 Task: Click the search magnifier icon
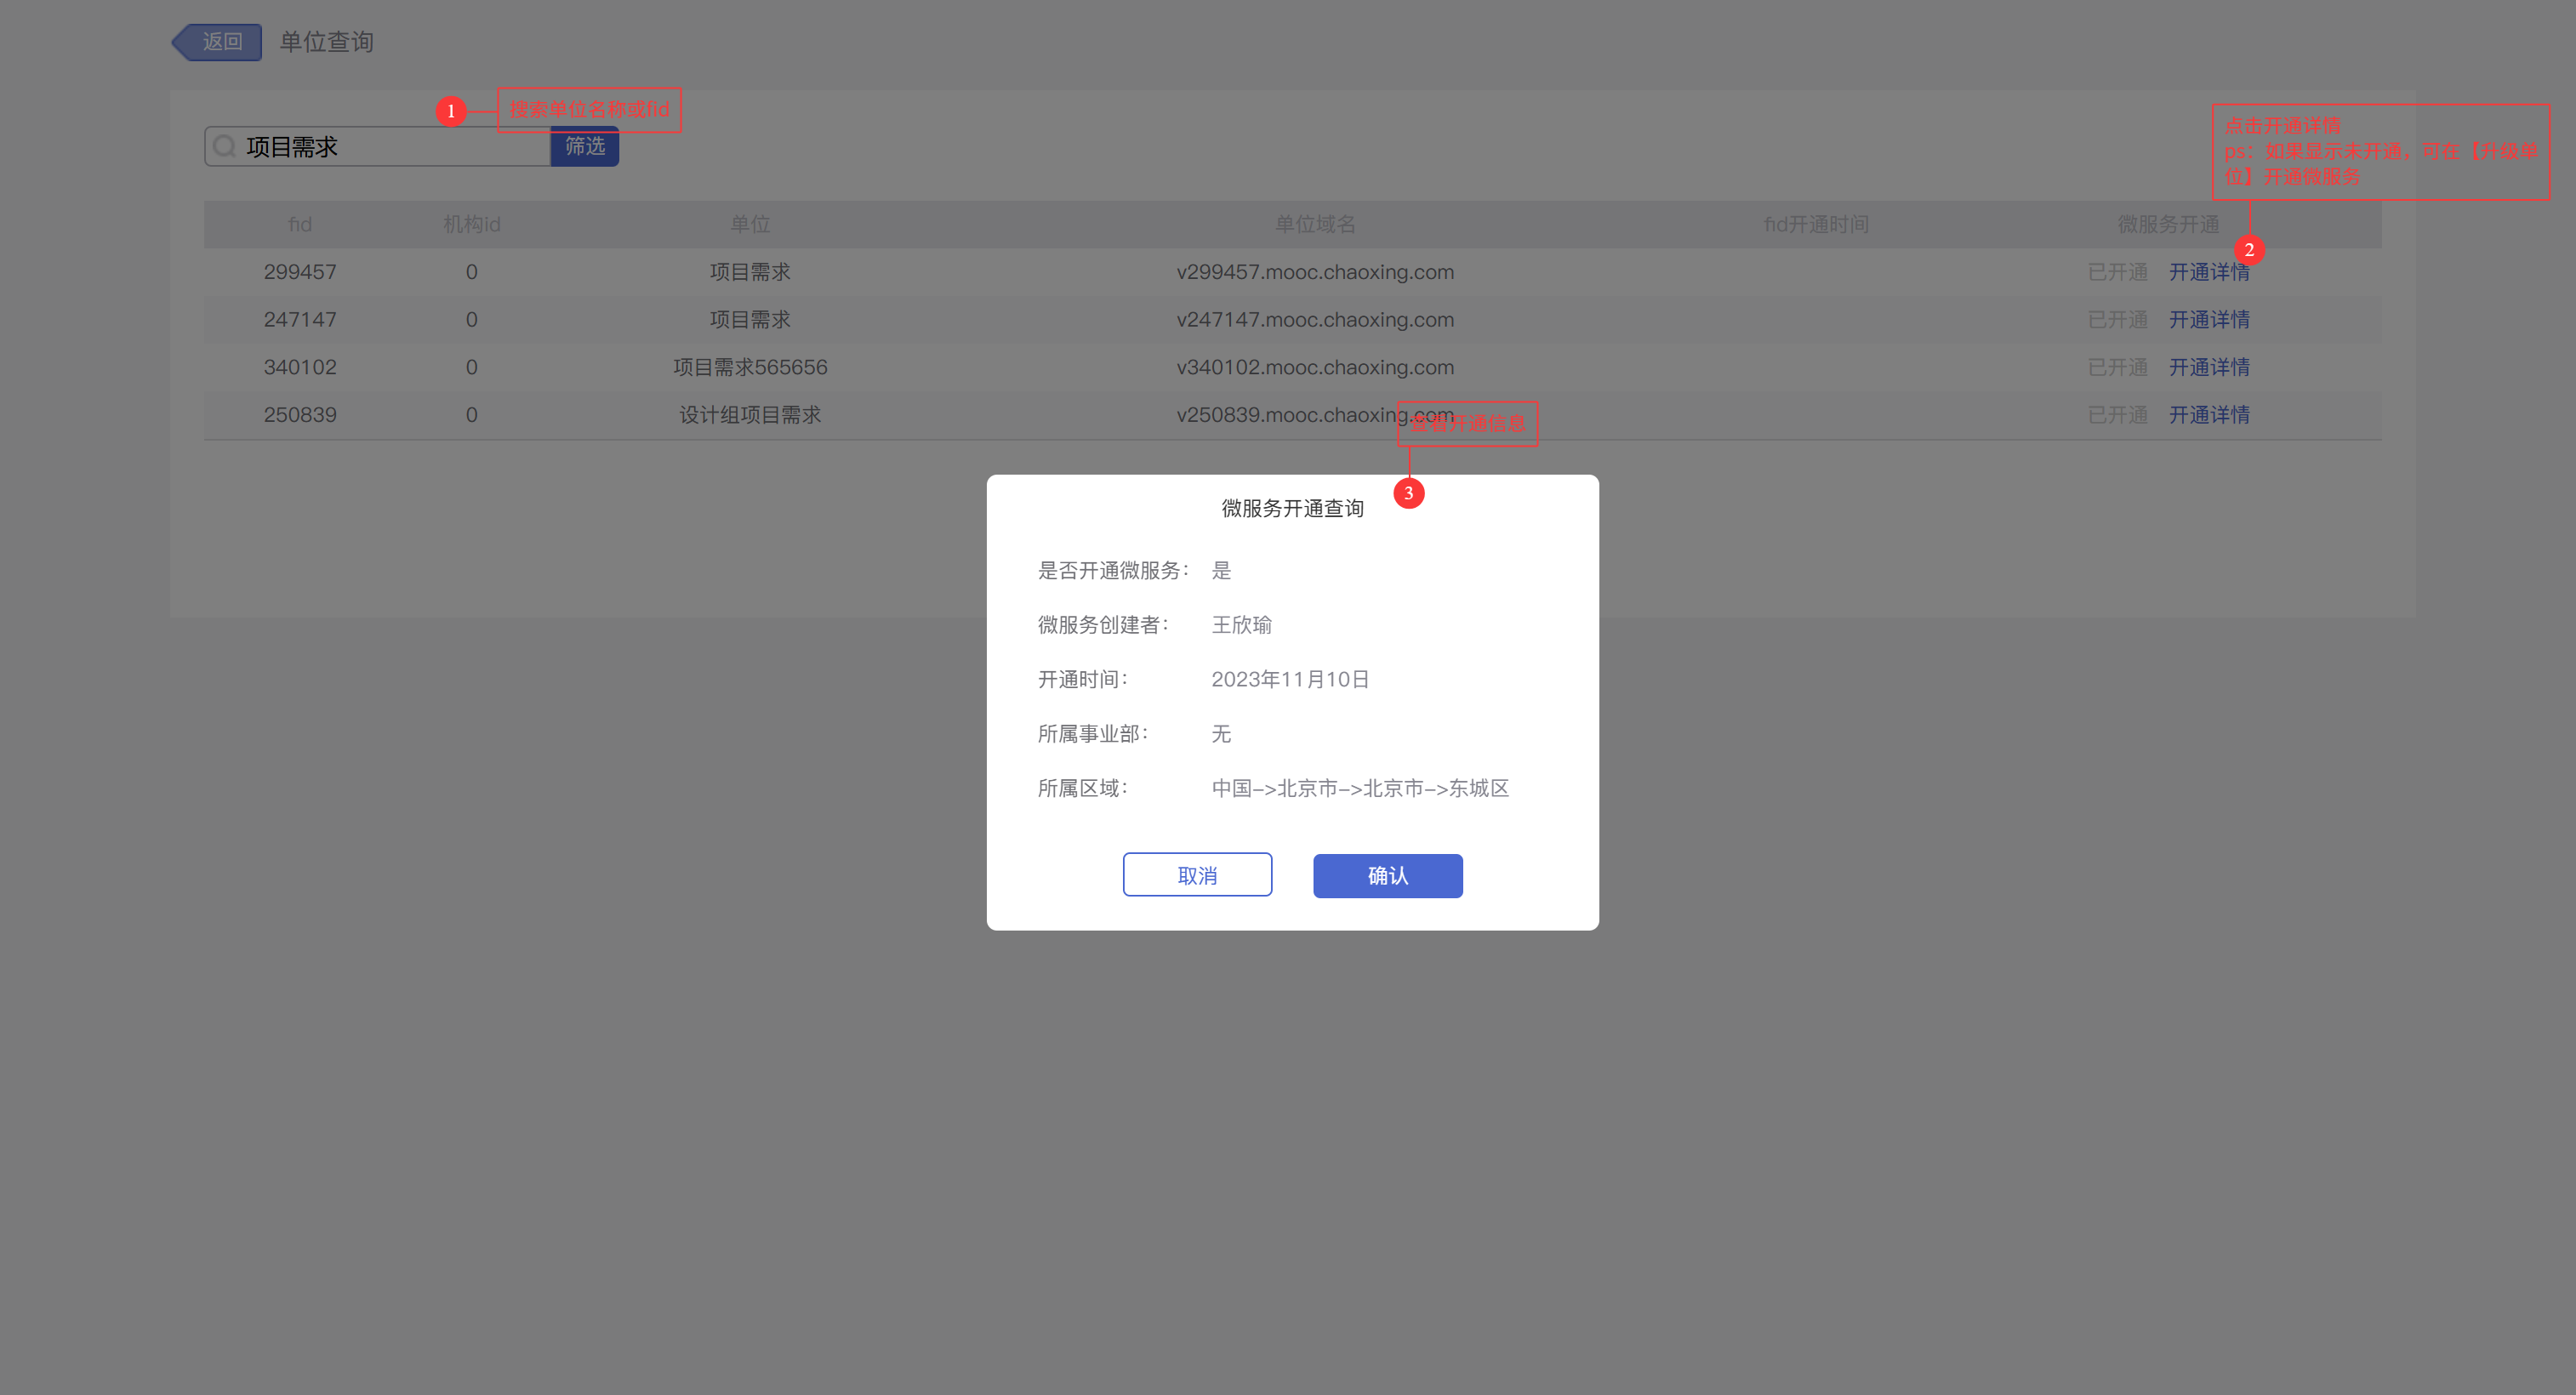click(225, 147)
